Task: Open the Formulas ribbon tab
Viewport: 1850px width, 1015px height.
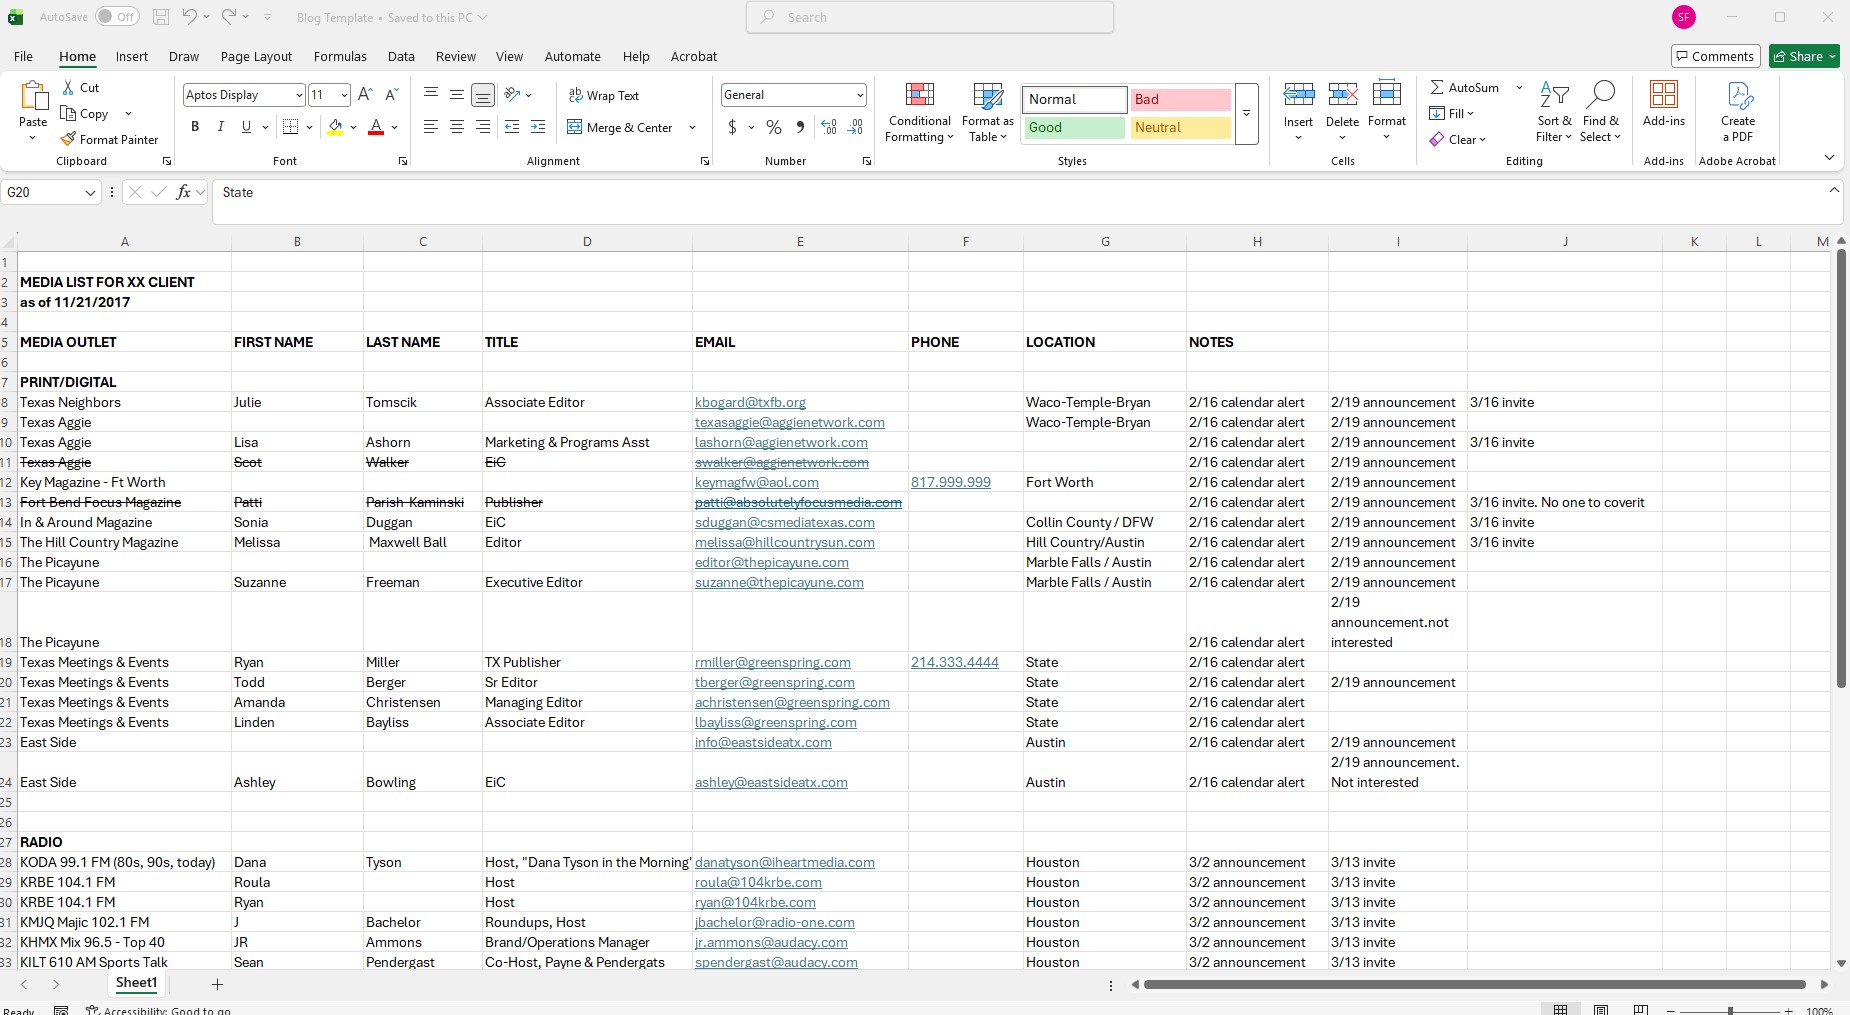Action: (x=340, y=57)
